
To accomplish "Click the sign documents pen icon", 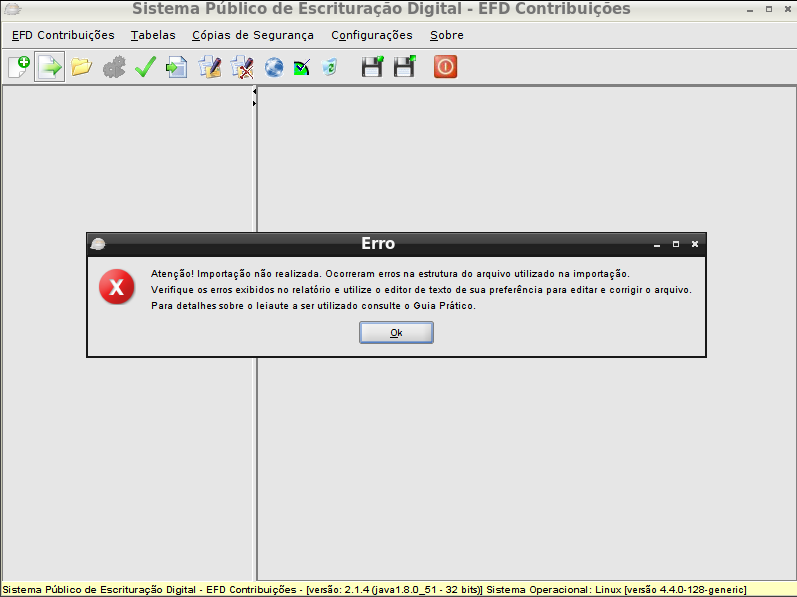I will tap(210, 67).
